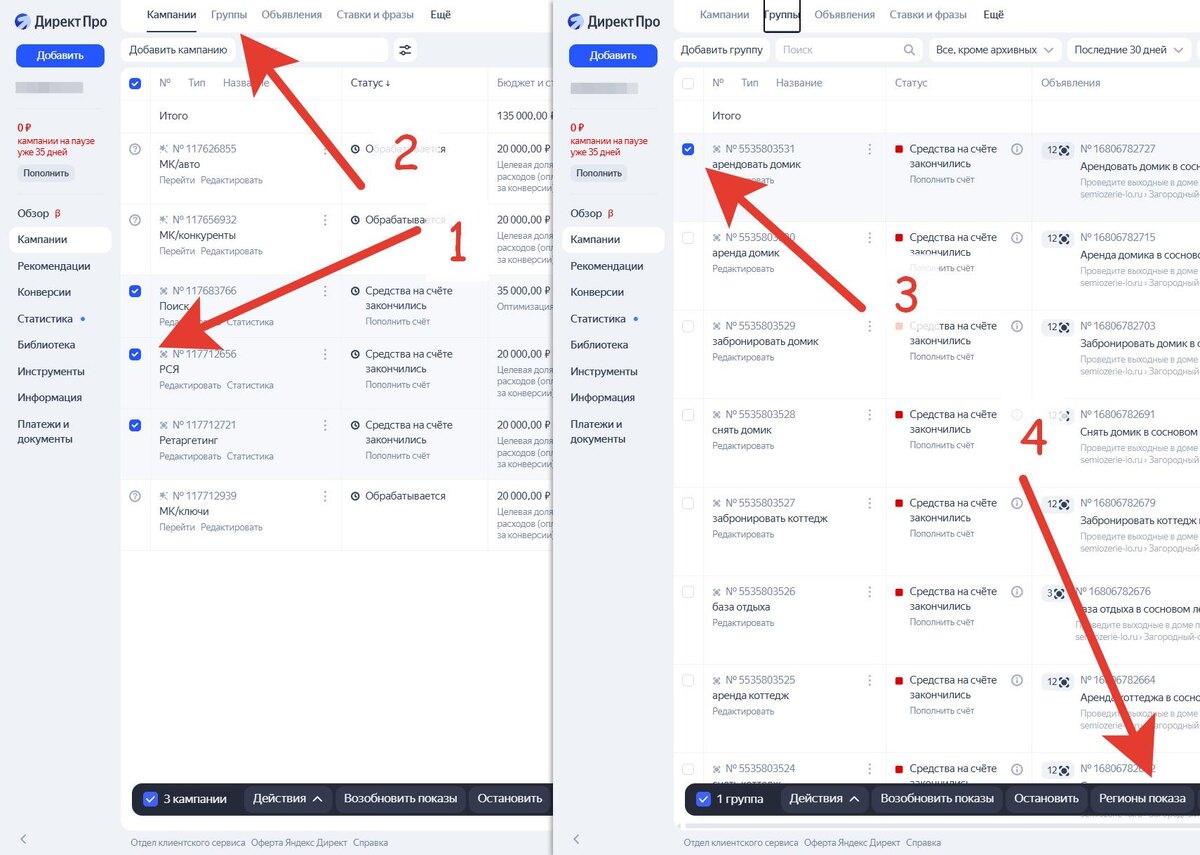This screenshot has width=1200, height=855.
Task: Open the Последние 30 дней period dropdown
Action: (1129, 49)
